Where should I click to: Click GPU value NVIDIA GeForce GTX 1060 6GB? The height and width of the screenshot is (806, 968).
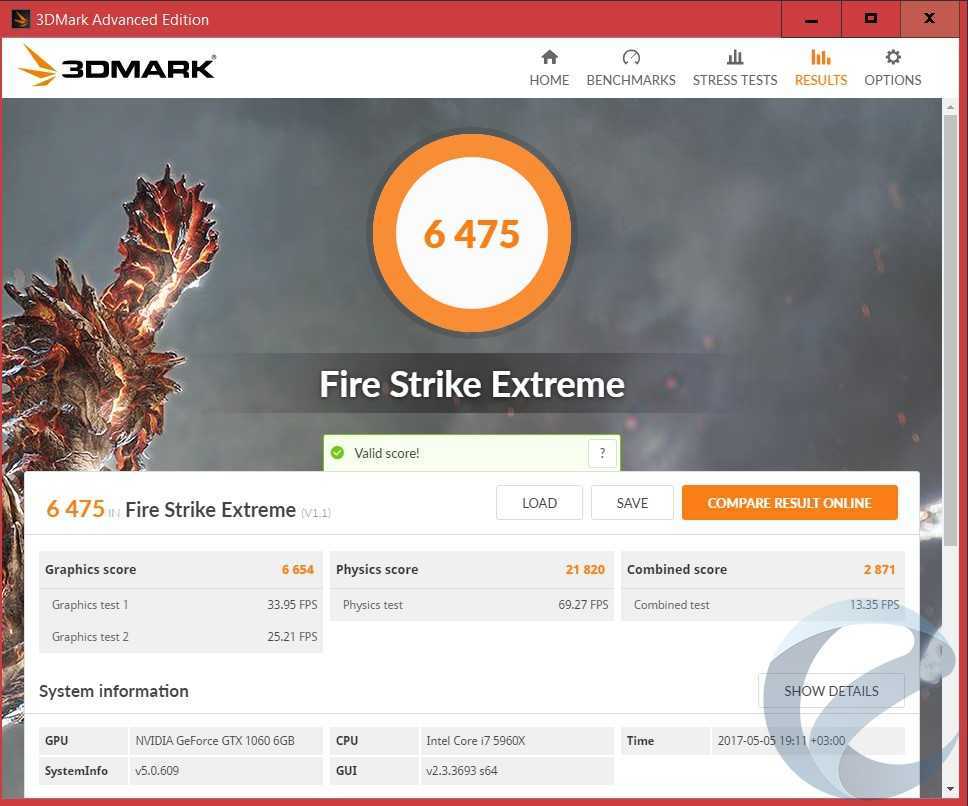pos(215,741)
